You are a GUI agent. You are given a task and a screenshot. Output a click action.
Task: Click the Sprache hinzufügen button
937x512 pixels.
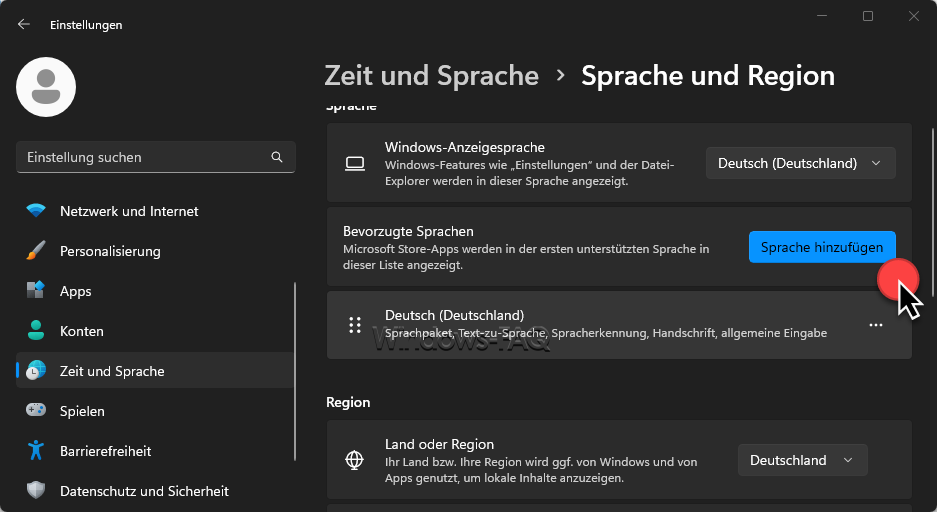(x=822, y=247)
